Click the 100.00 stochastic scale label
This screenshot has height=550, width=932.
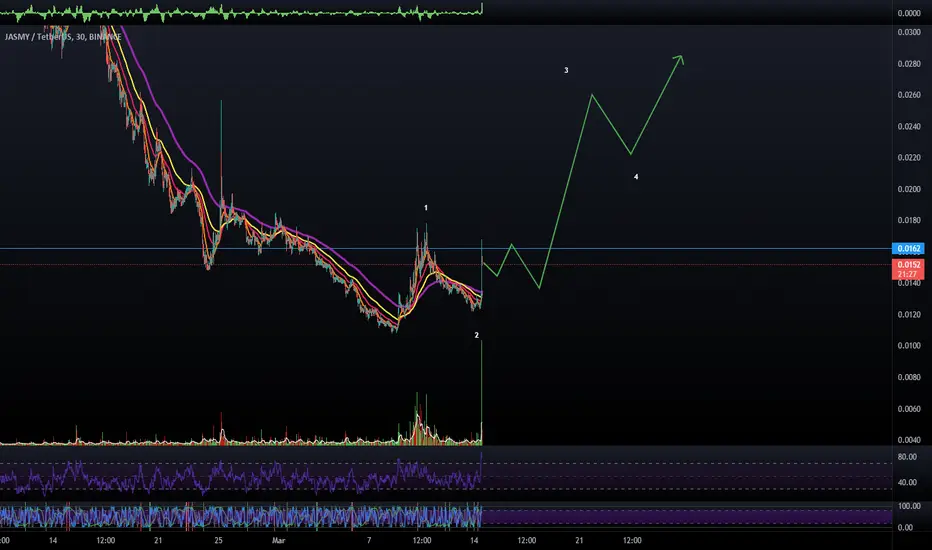(909, 506)
